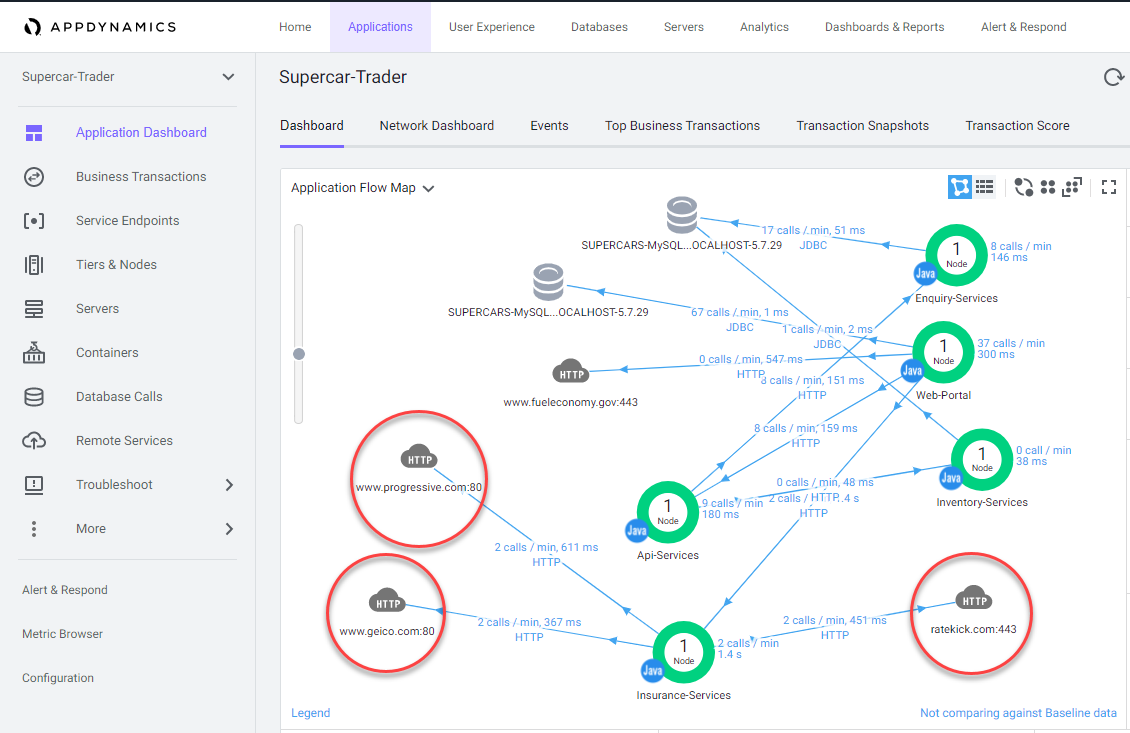This screenshot has height=733, width=1130.
Task: Click the Servers sidebar icon
Action: [34, 308]
